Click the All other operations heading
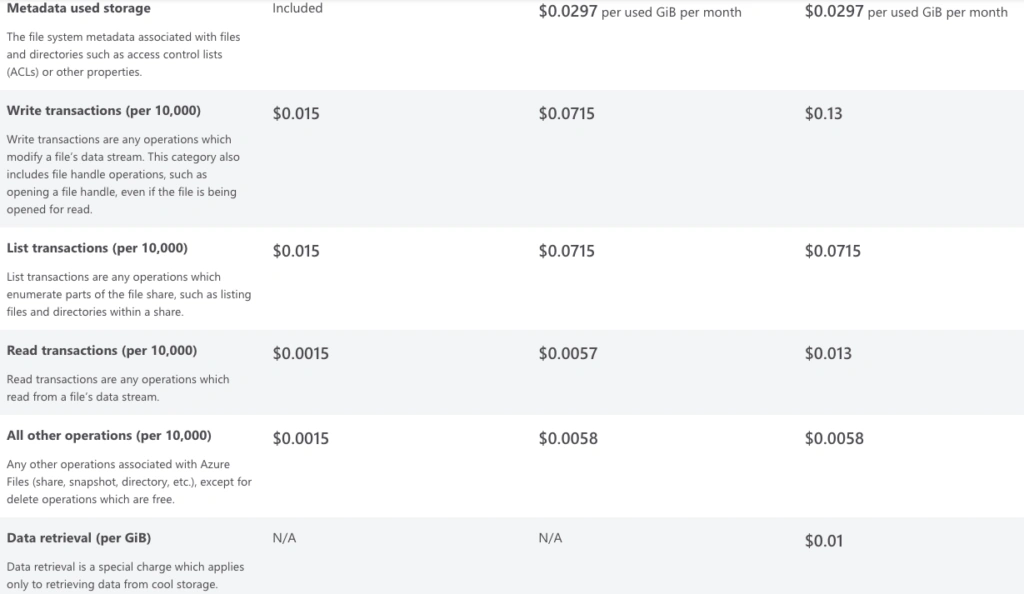Screen dimensions: 1024x594 [109, 435]
